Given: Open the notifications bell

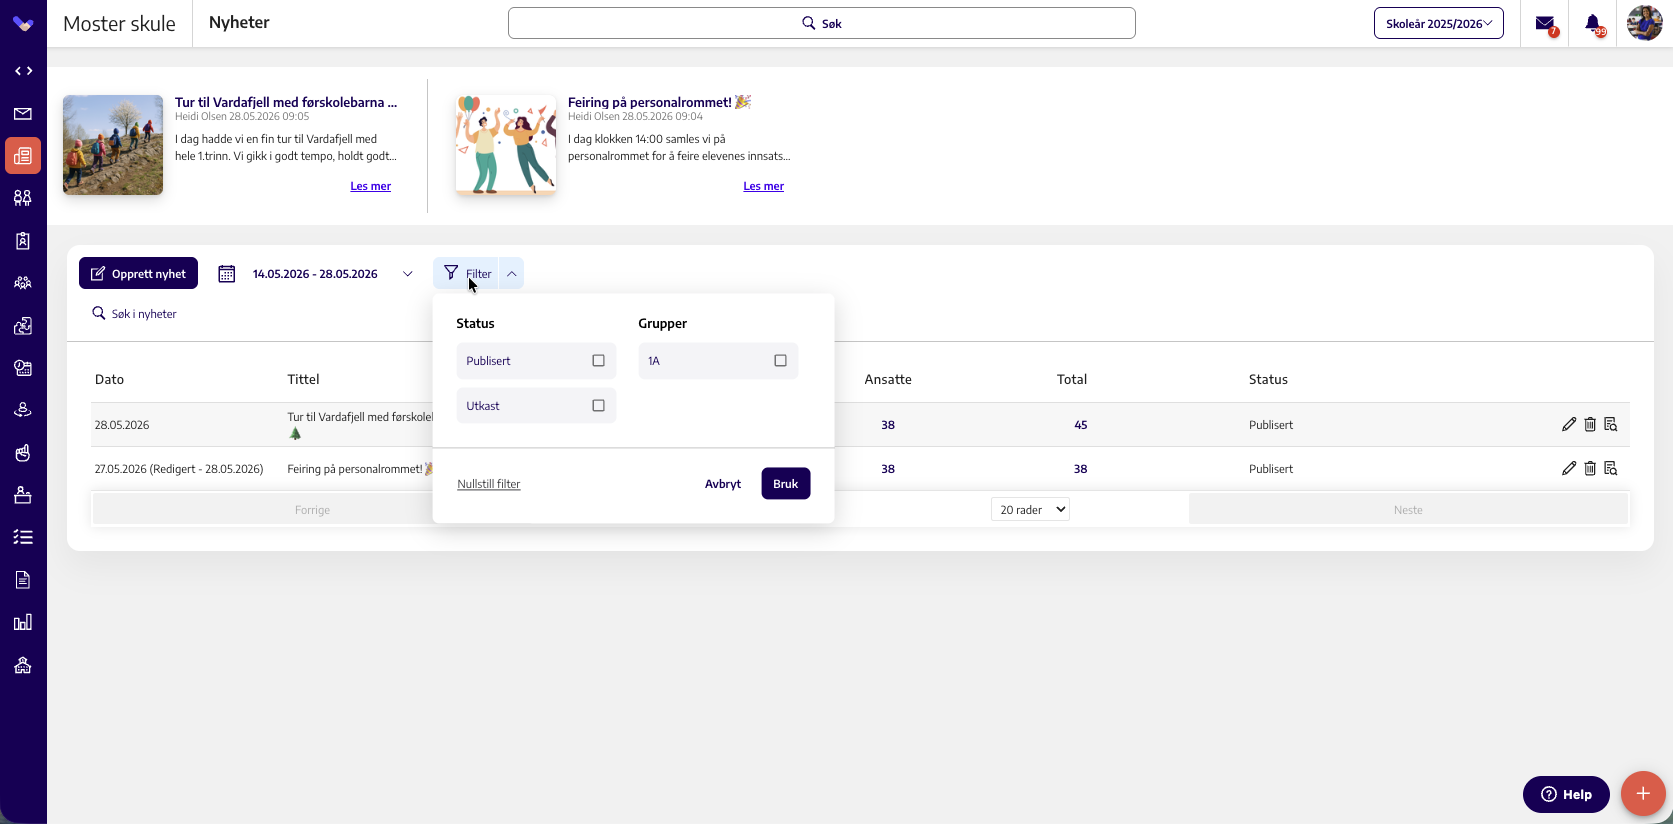Looking at the screenshot, I should [x=1593, y=24].
